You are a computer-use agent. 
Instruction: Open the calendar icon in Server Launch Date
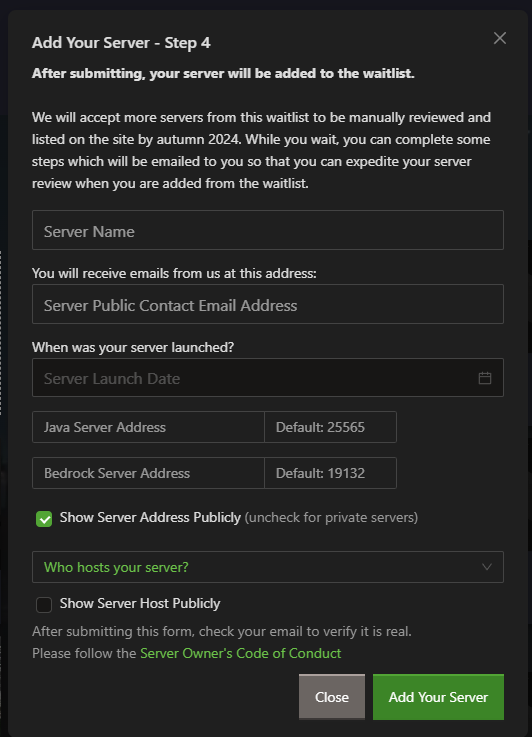tap(485, 378)
